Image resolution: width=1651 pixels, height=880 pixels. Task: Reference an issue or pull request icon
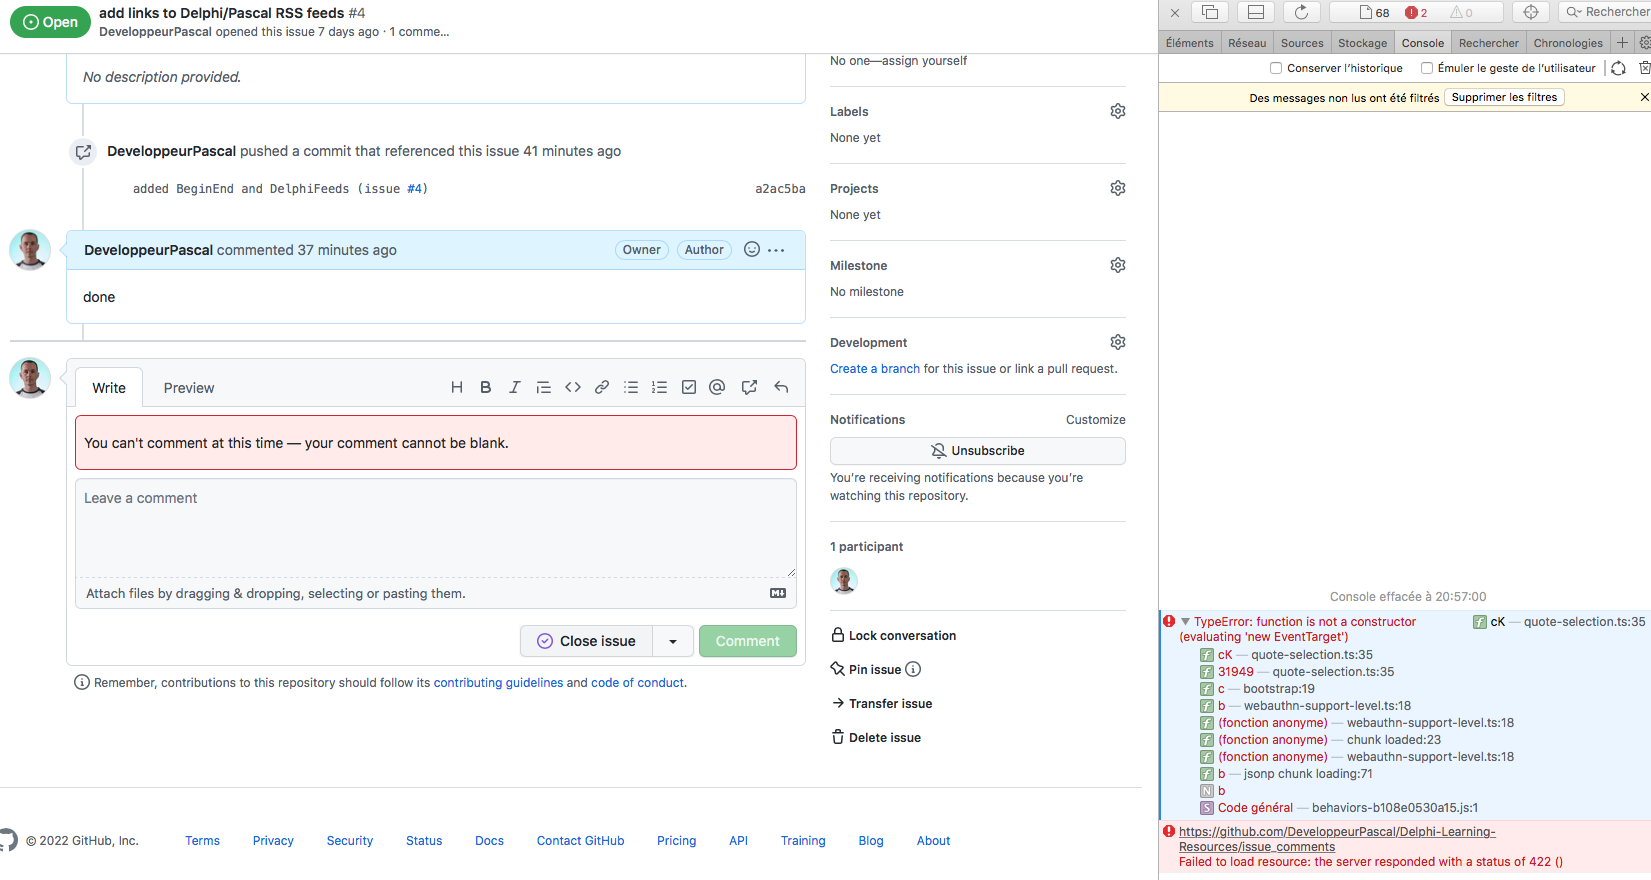click(749, 388)
